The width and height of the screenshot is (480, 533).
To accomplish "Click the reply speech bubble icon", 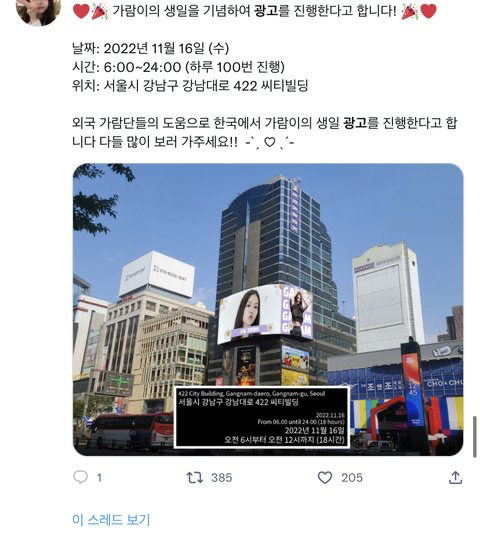I will [x=81, y=477].
